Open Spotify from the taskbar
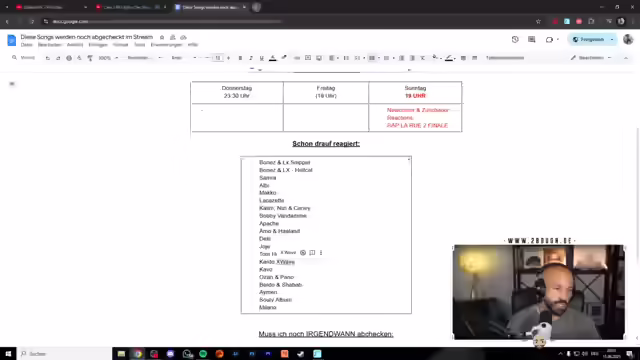This screenshot has width=640, height=360. 203,353
